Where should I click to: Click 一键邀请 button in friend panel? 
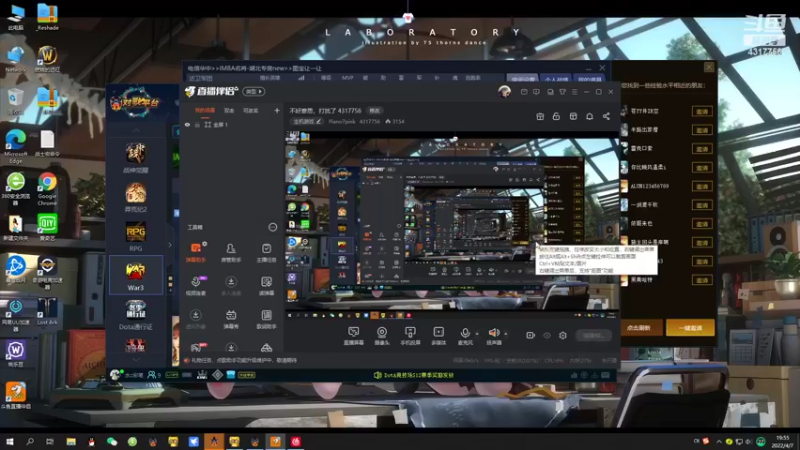point(690,328)
